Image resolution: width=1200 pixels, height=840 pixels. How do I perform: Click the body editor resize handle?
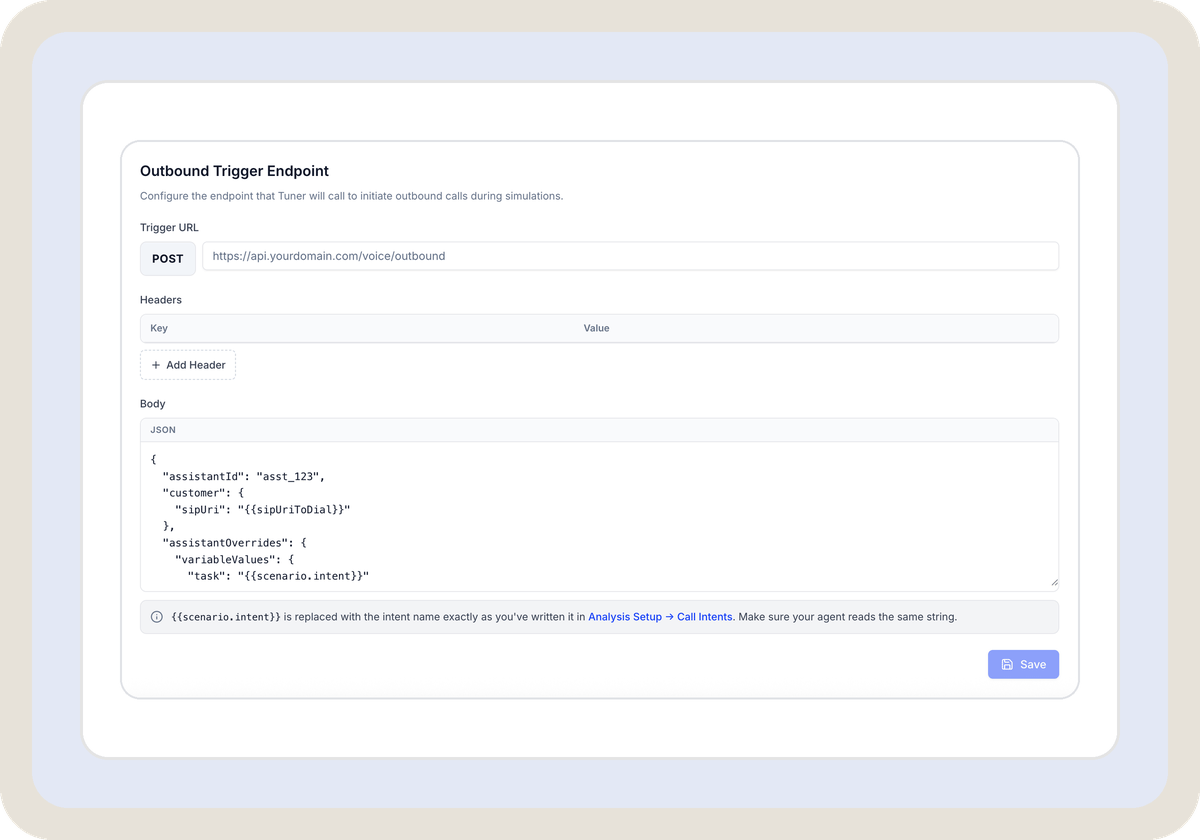(x=1053, y=582)
